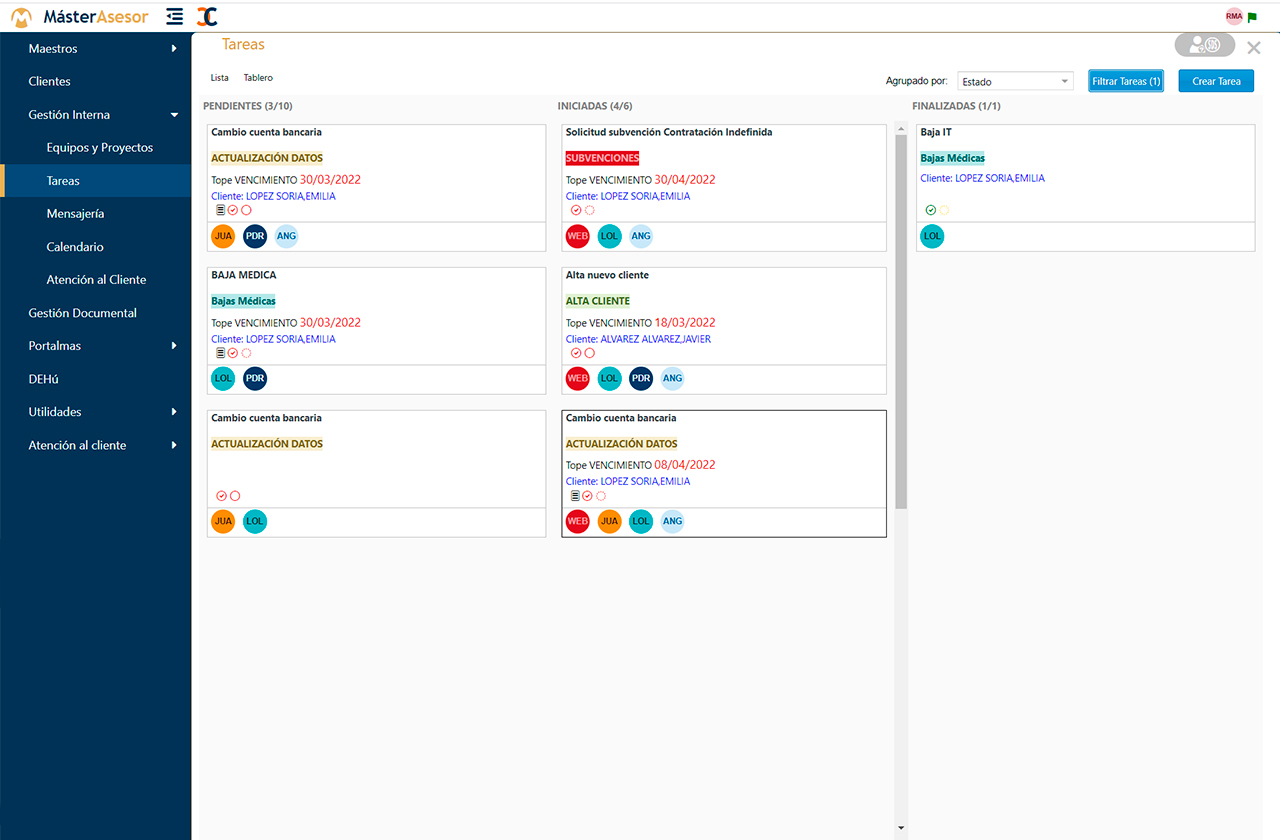
Task: Click PDR avatar on BAJA MEDICA card
Action: pos(255,379)
